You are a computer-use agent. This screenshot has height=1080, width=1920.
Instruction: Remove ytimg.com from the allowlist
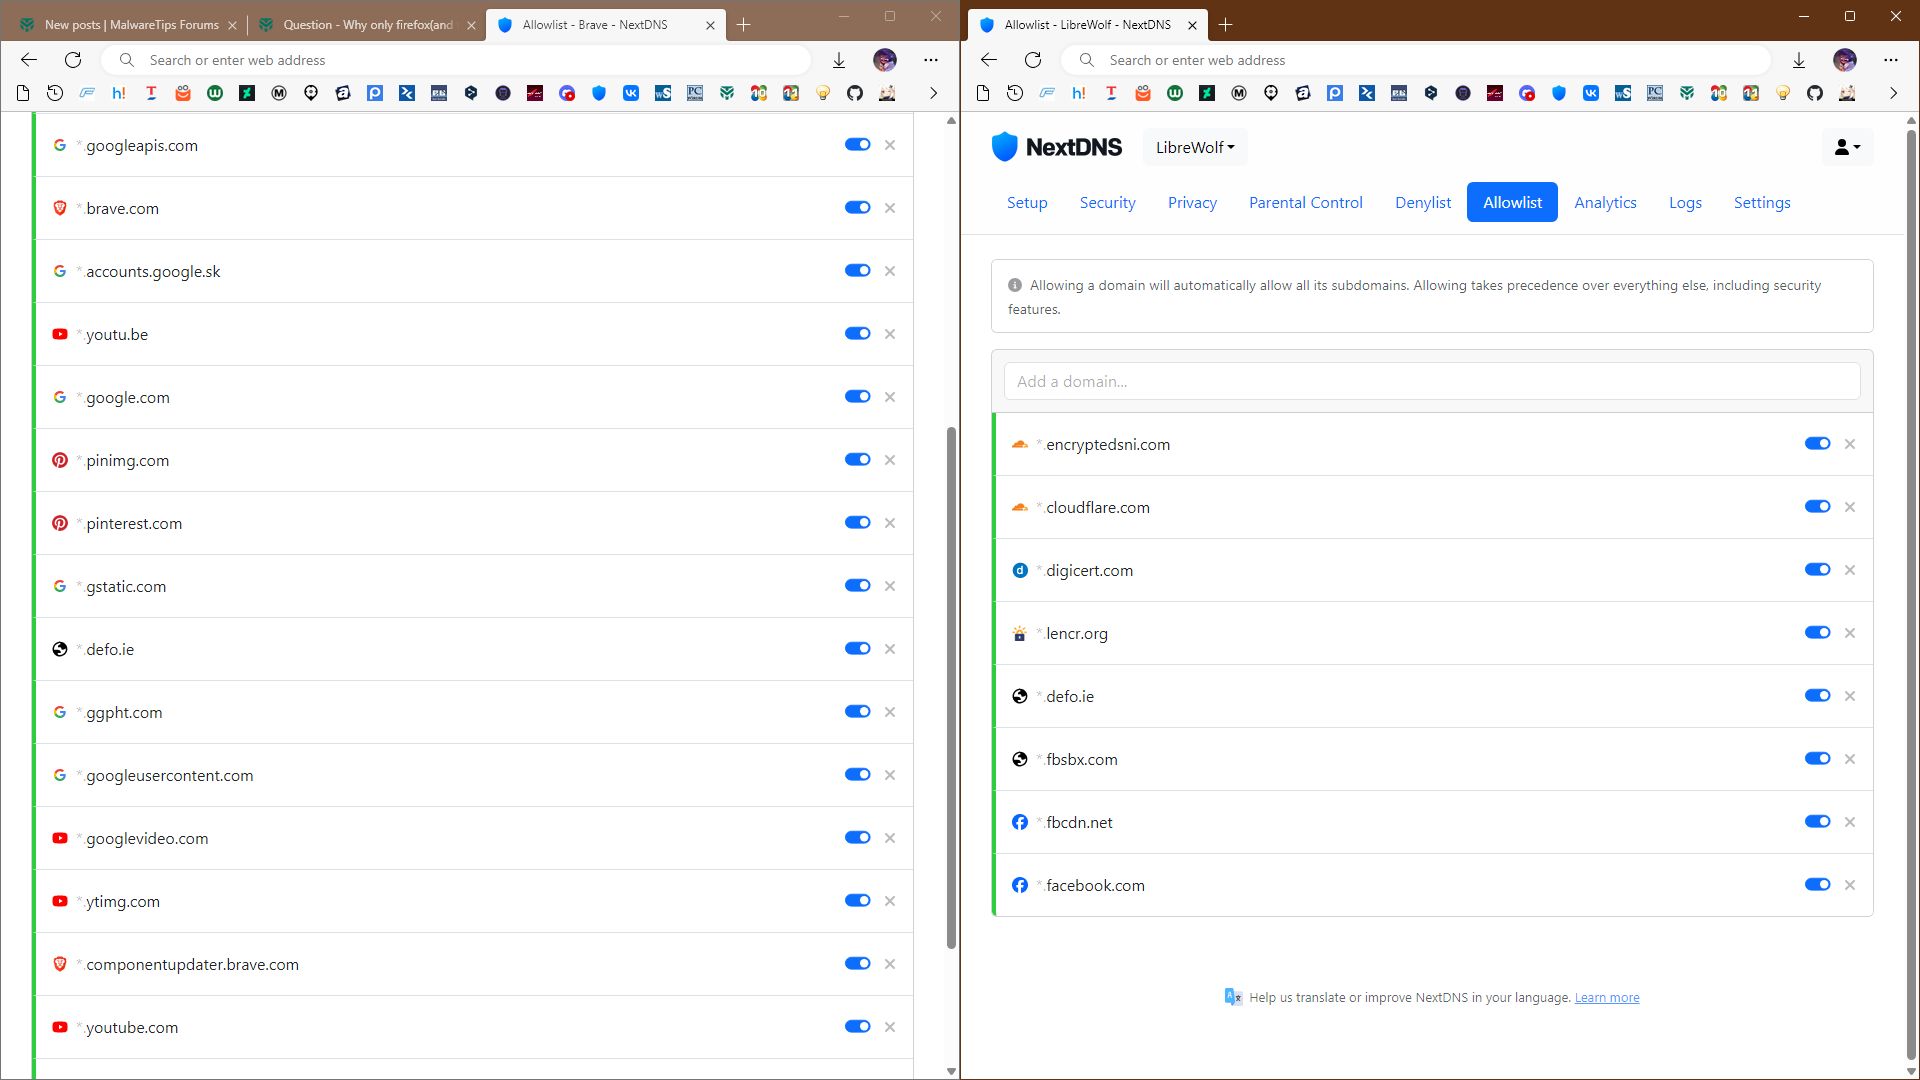(x=890, y=901)
